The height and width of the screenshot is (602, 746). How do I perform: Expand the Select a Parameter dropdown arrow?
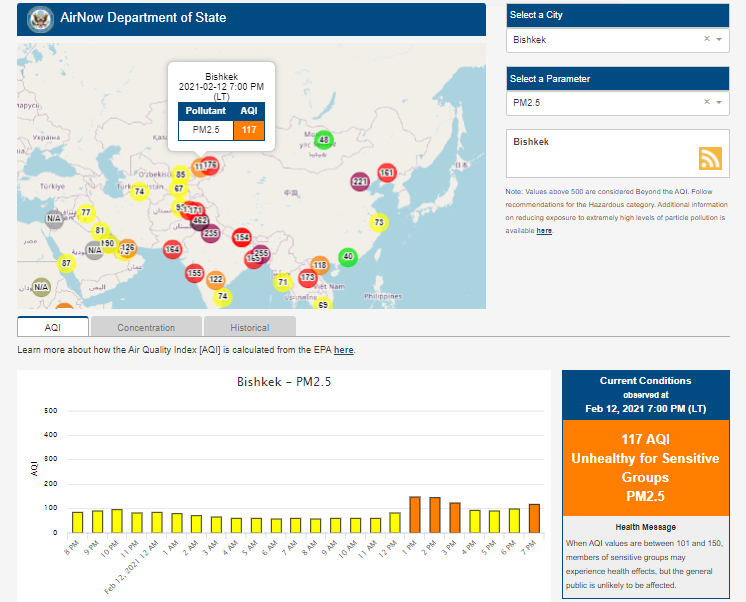coord(719,102)
